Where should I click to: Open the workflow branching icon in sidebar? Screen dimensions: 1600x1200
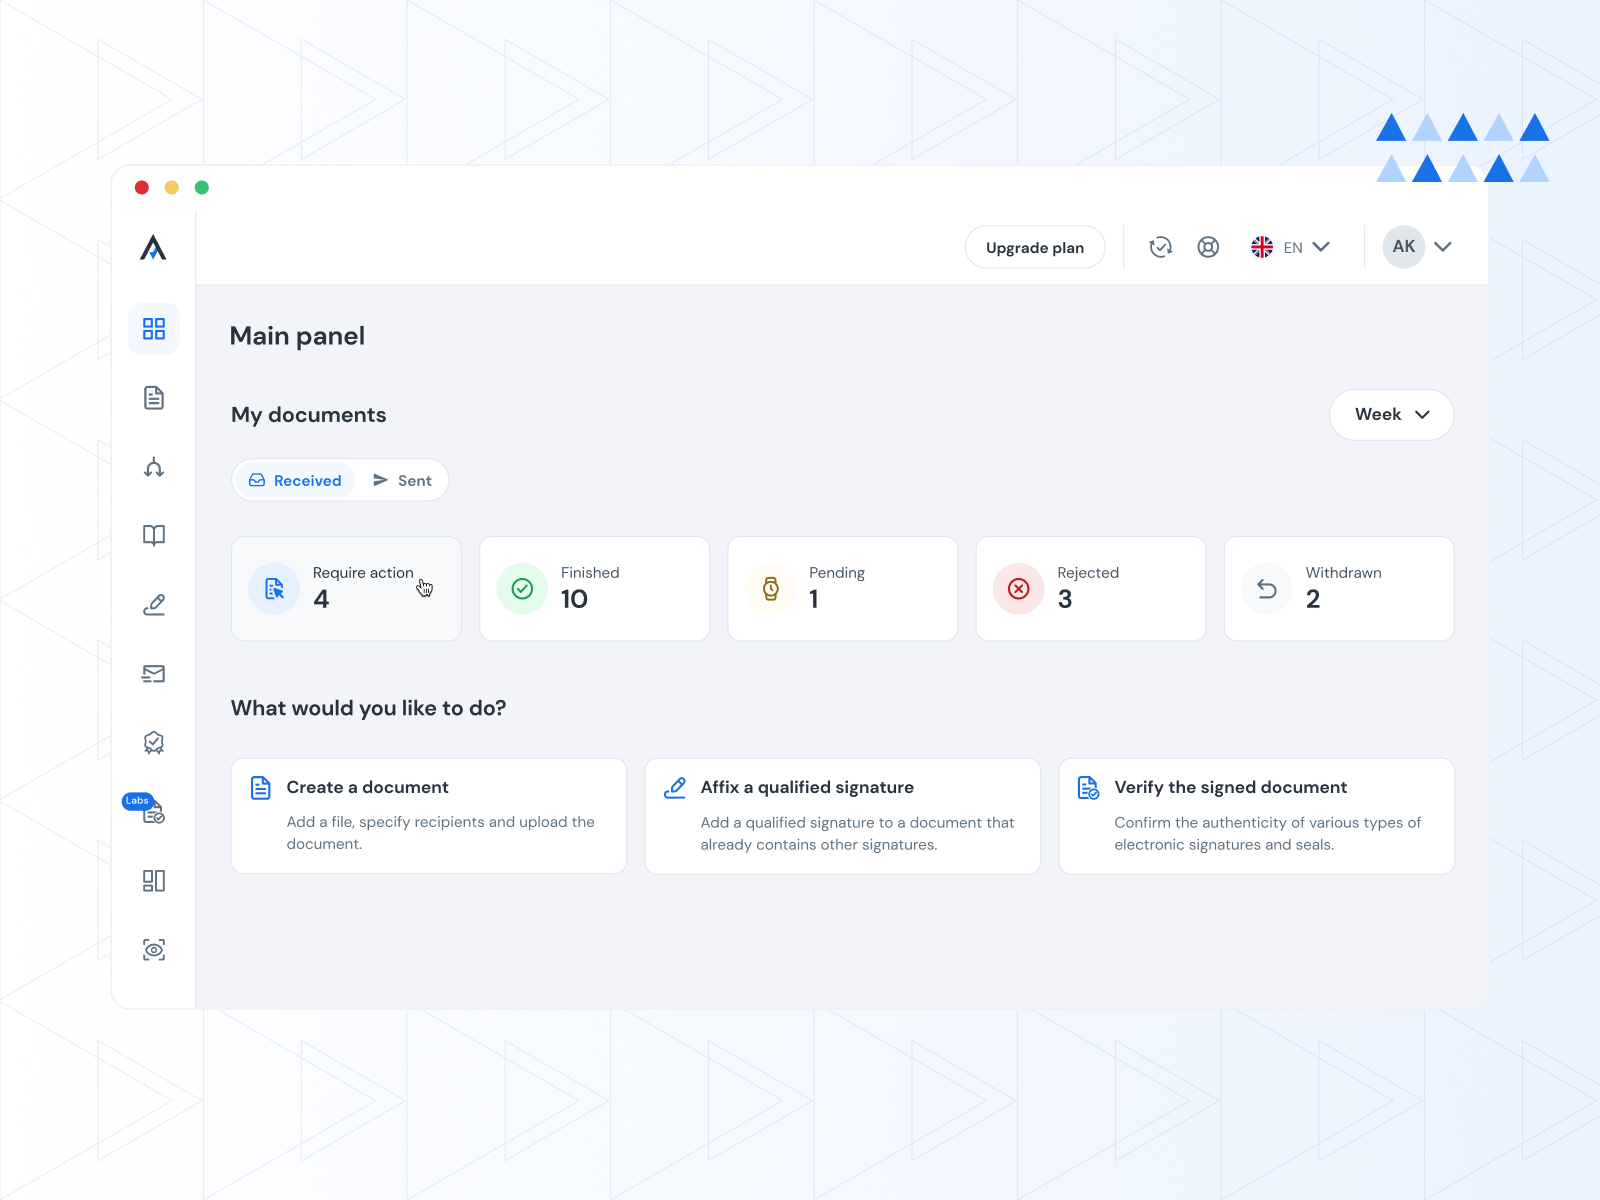pos(153,468)
